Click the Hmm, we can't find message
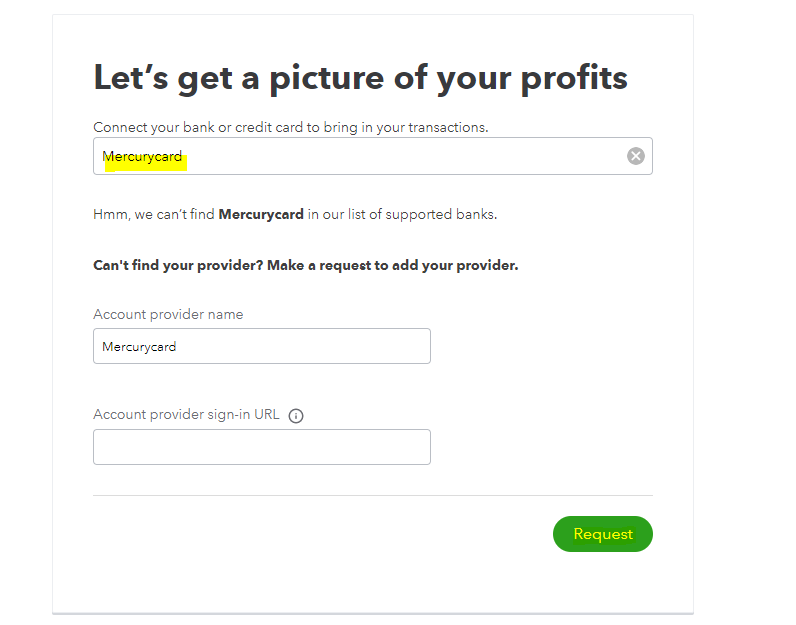The height and width of the screenshot is (625, 796). pos(295,214)
